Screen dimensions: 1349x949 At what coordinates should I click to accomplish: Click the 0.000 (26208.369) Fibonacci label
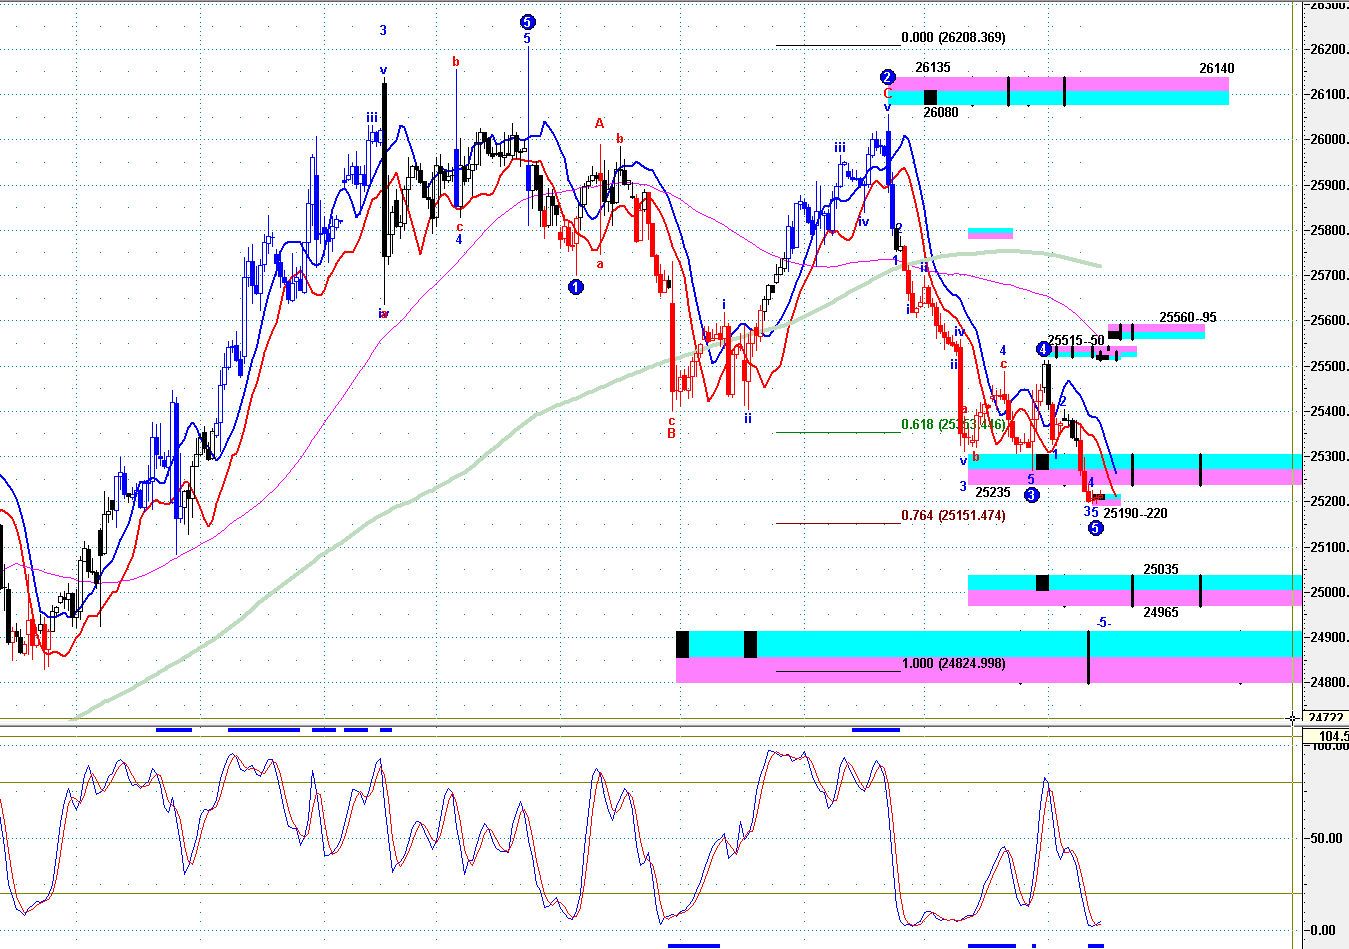click(x=953, y=38)
